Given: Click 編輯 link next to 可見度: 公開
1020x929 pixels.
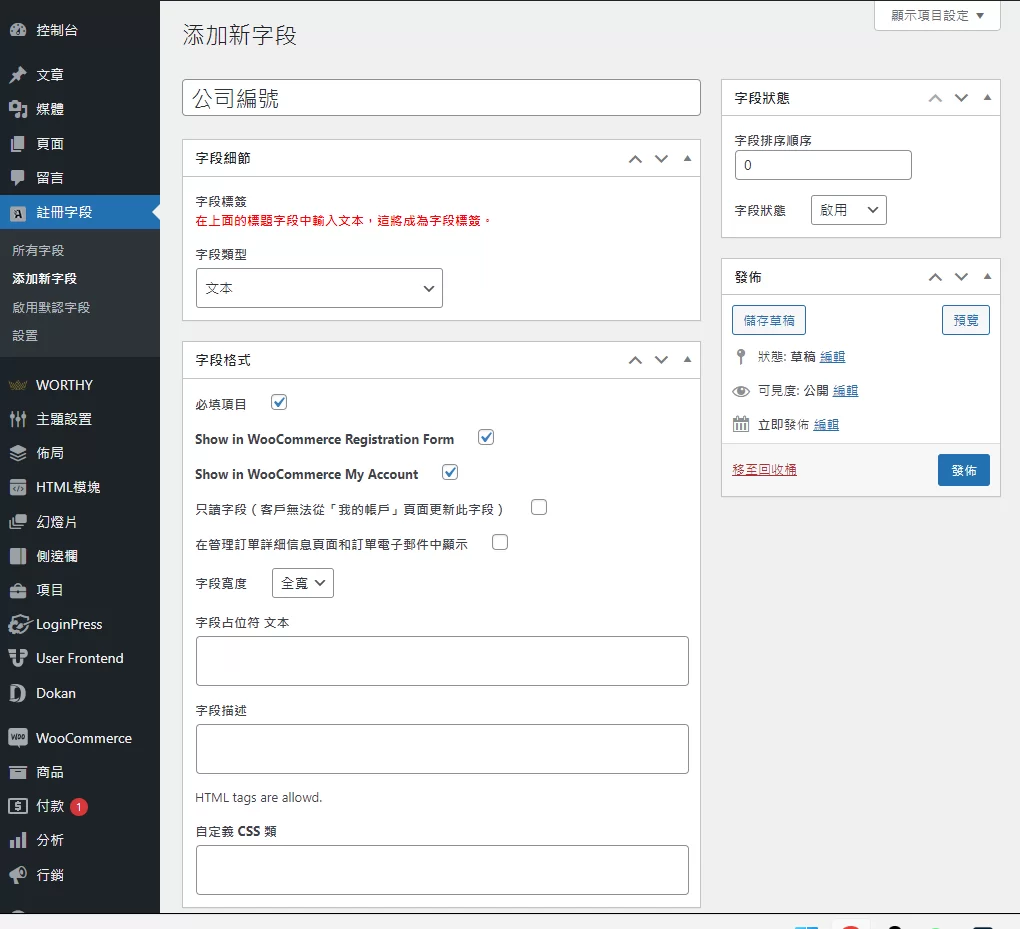Looking at the screenshot, I should (846, 391).
